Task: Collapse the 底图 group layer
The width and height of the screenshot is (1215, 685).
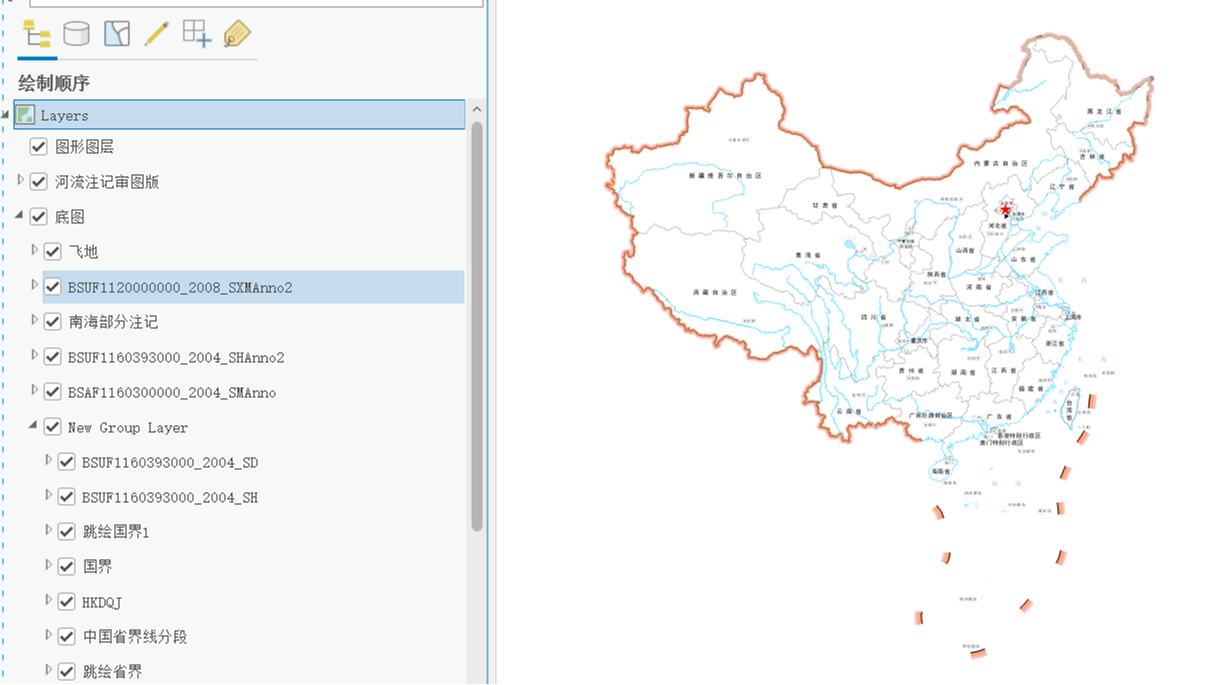Action: pos(20,216)
